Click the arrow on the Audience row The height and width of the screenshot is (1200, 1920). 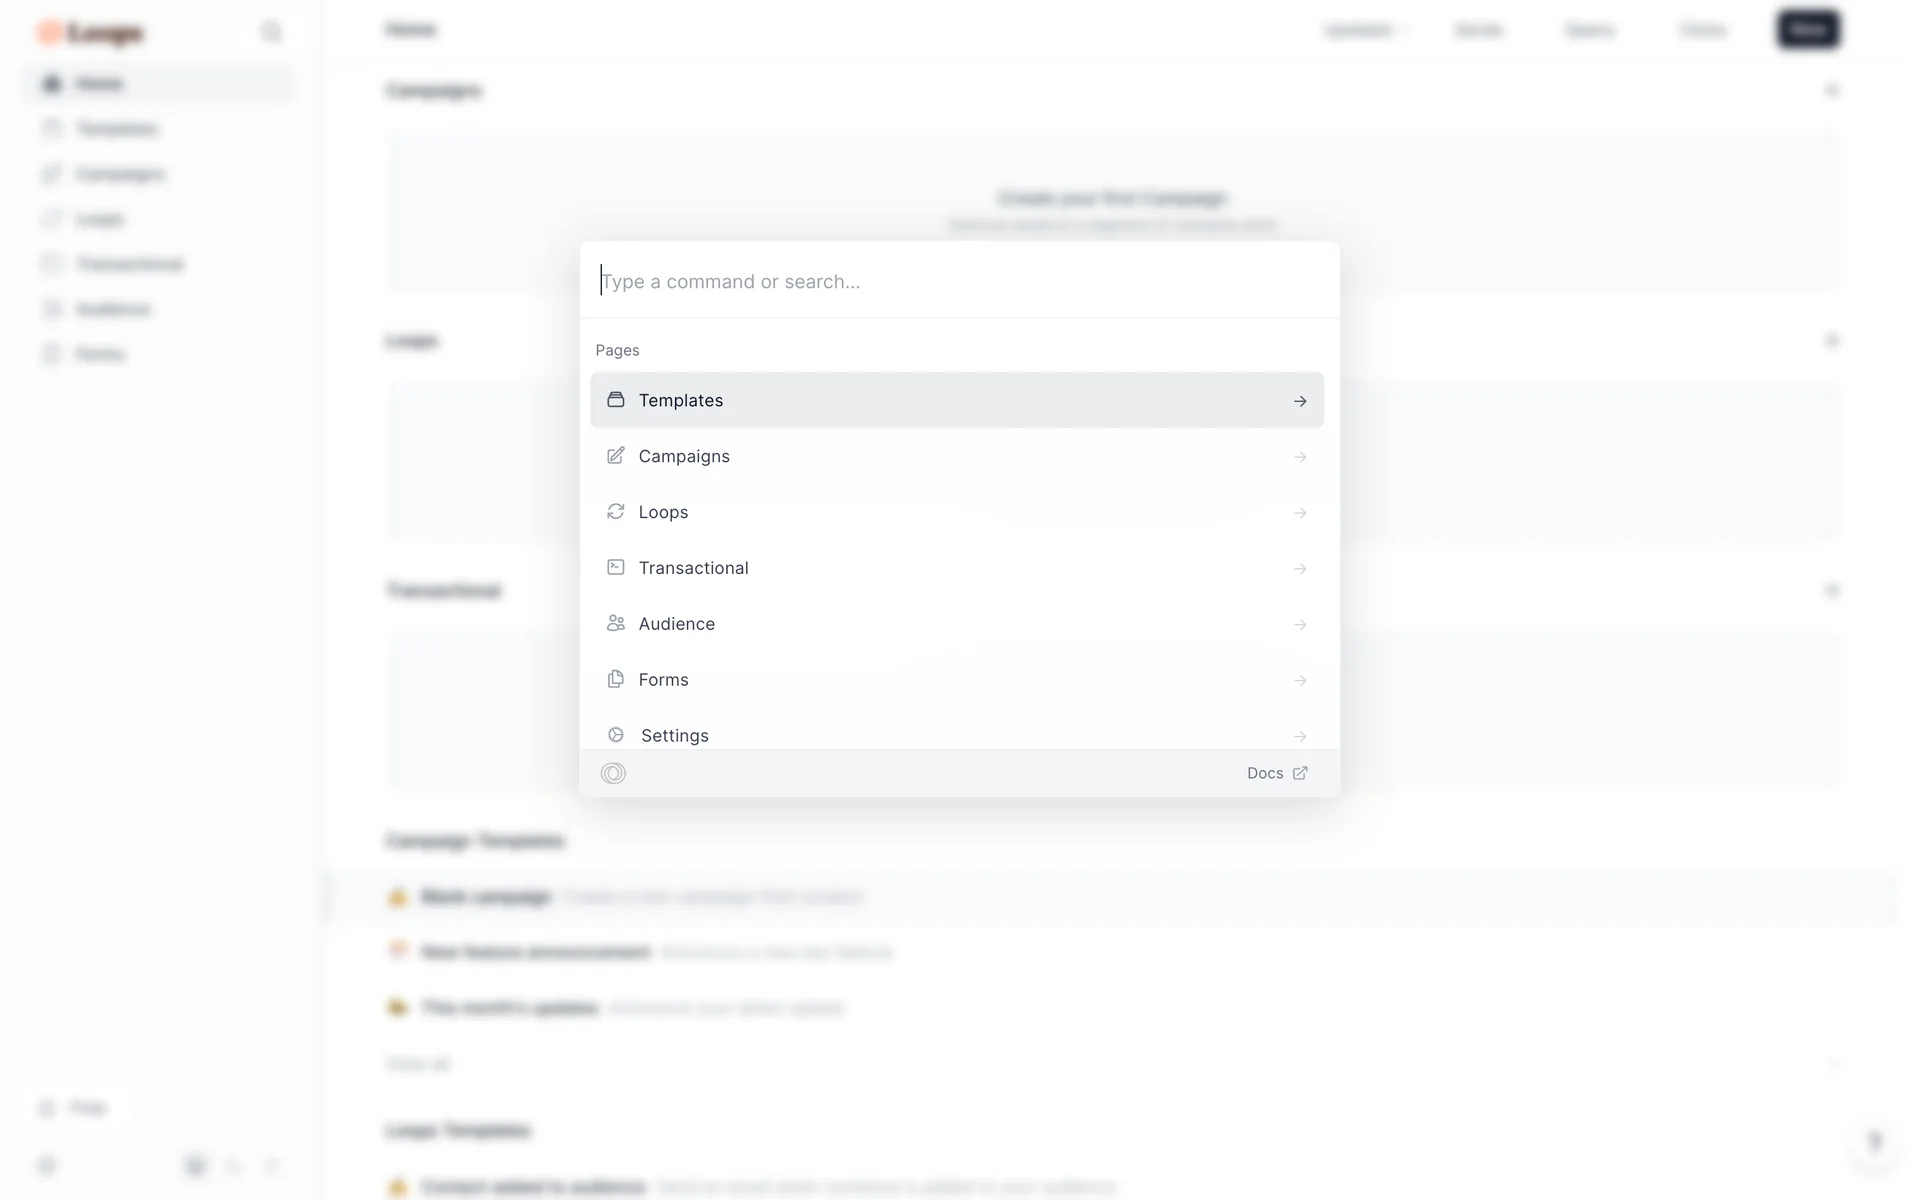[1300, 625]
